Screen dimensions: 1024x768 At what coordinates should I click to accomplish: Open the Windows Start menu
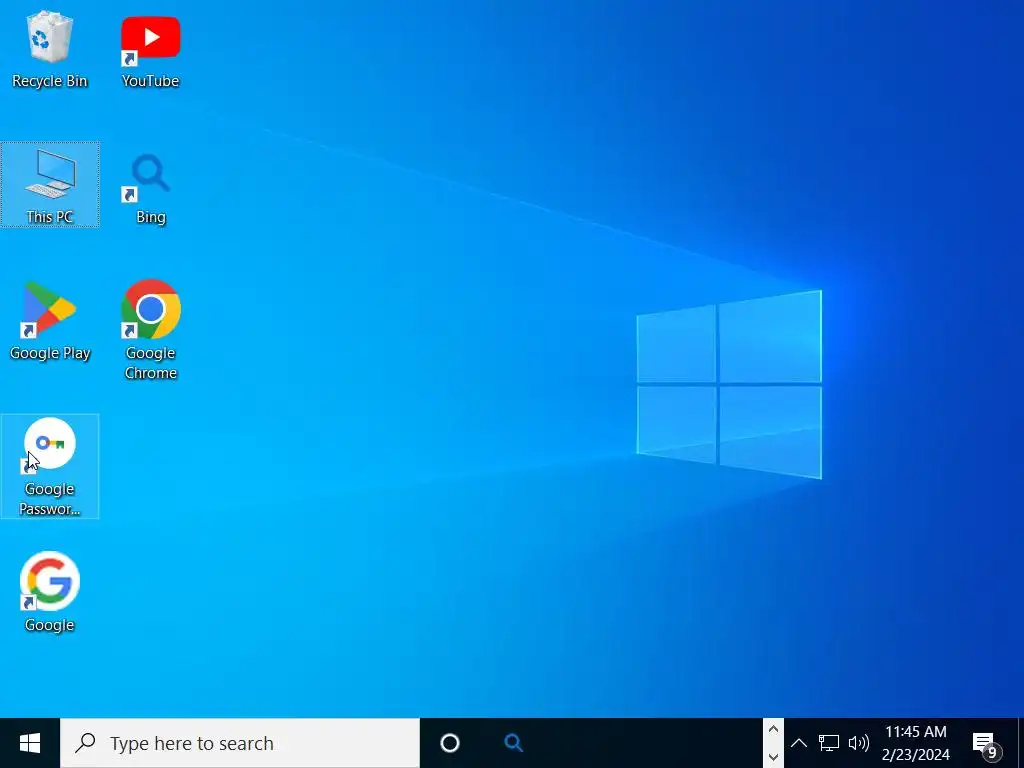click(30, 743)
